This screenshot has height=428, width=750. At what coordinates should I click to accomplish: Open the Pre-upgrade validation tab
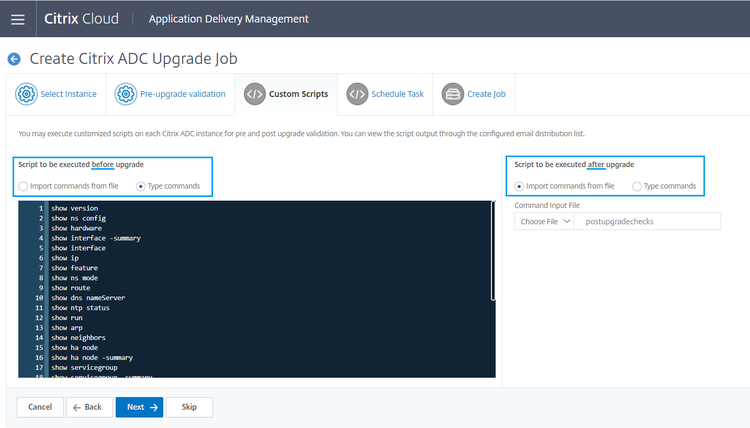(170, 94)
